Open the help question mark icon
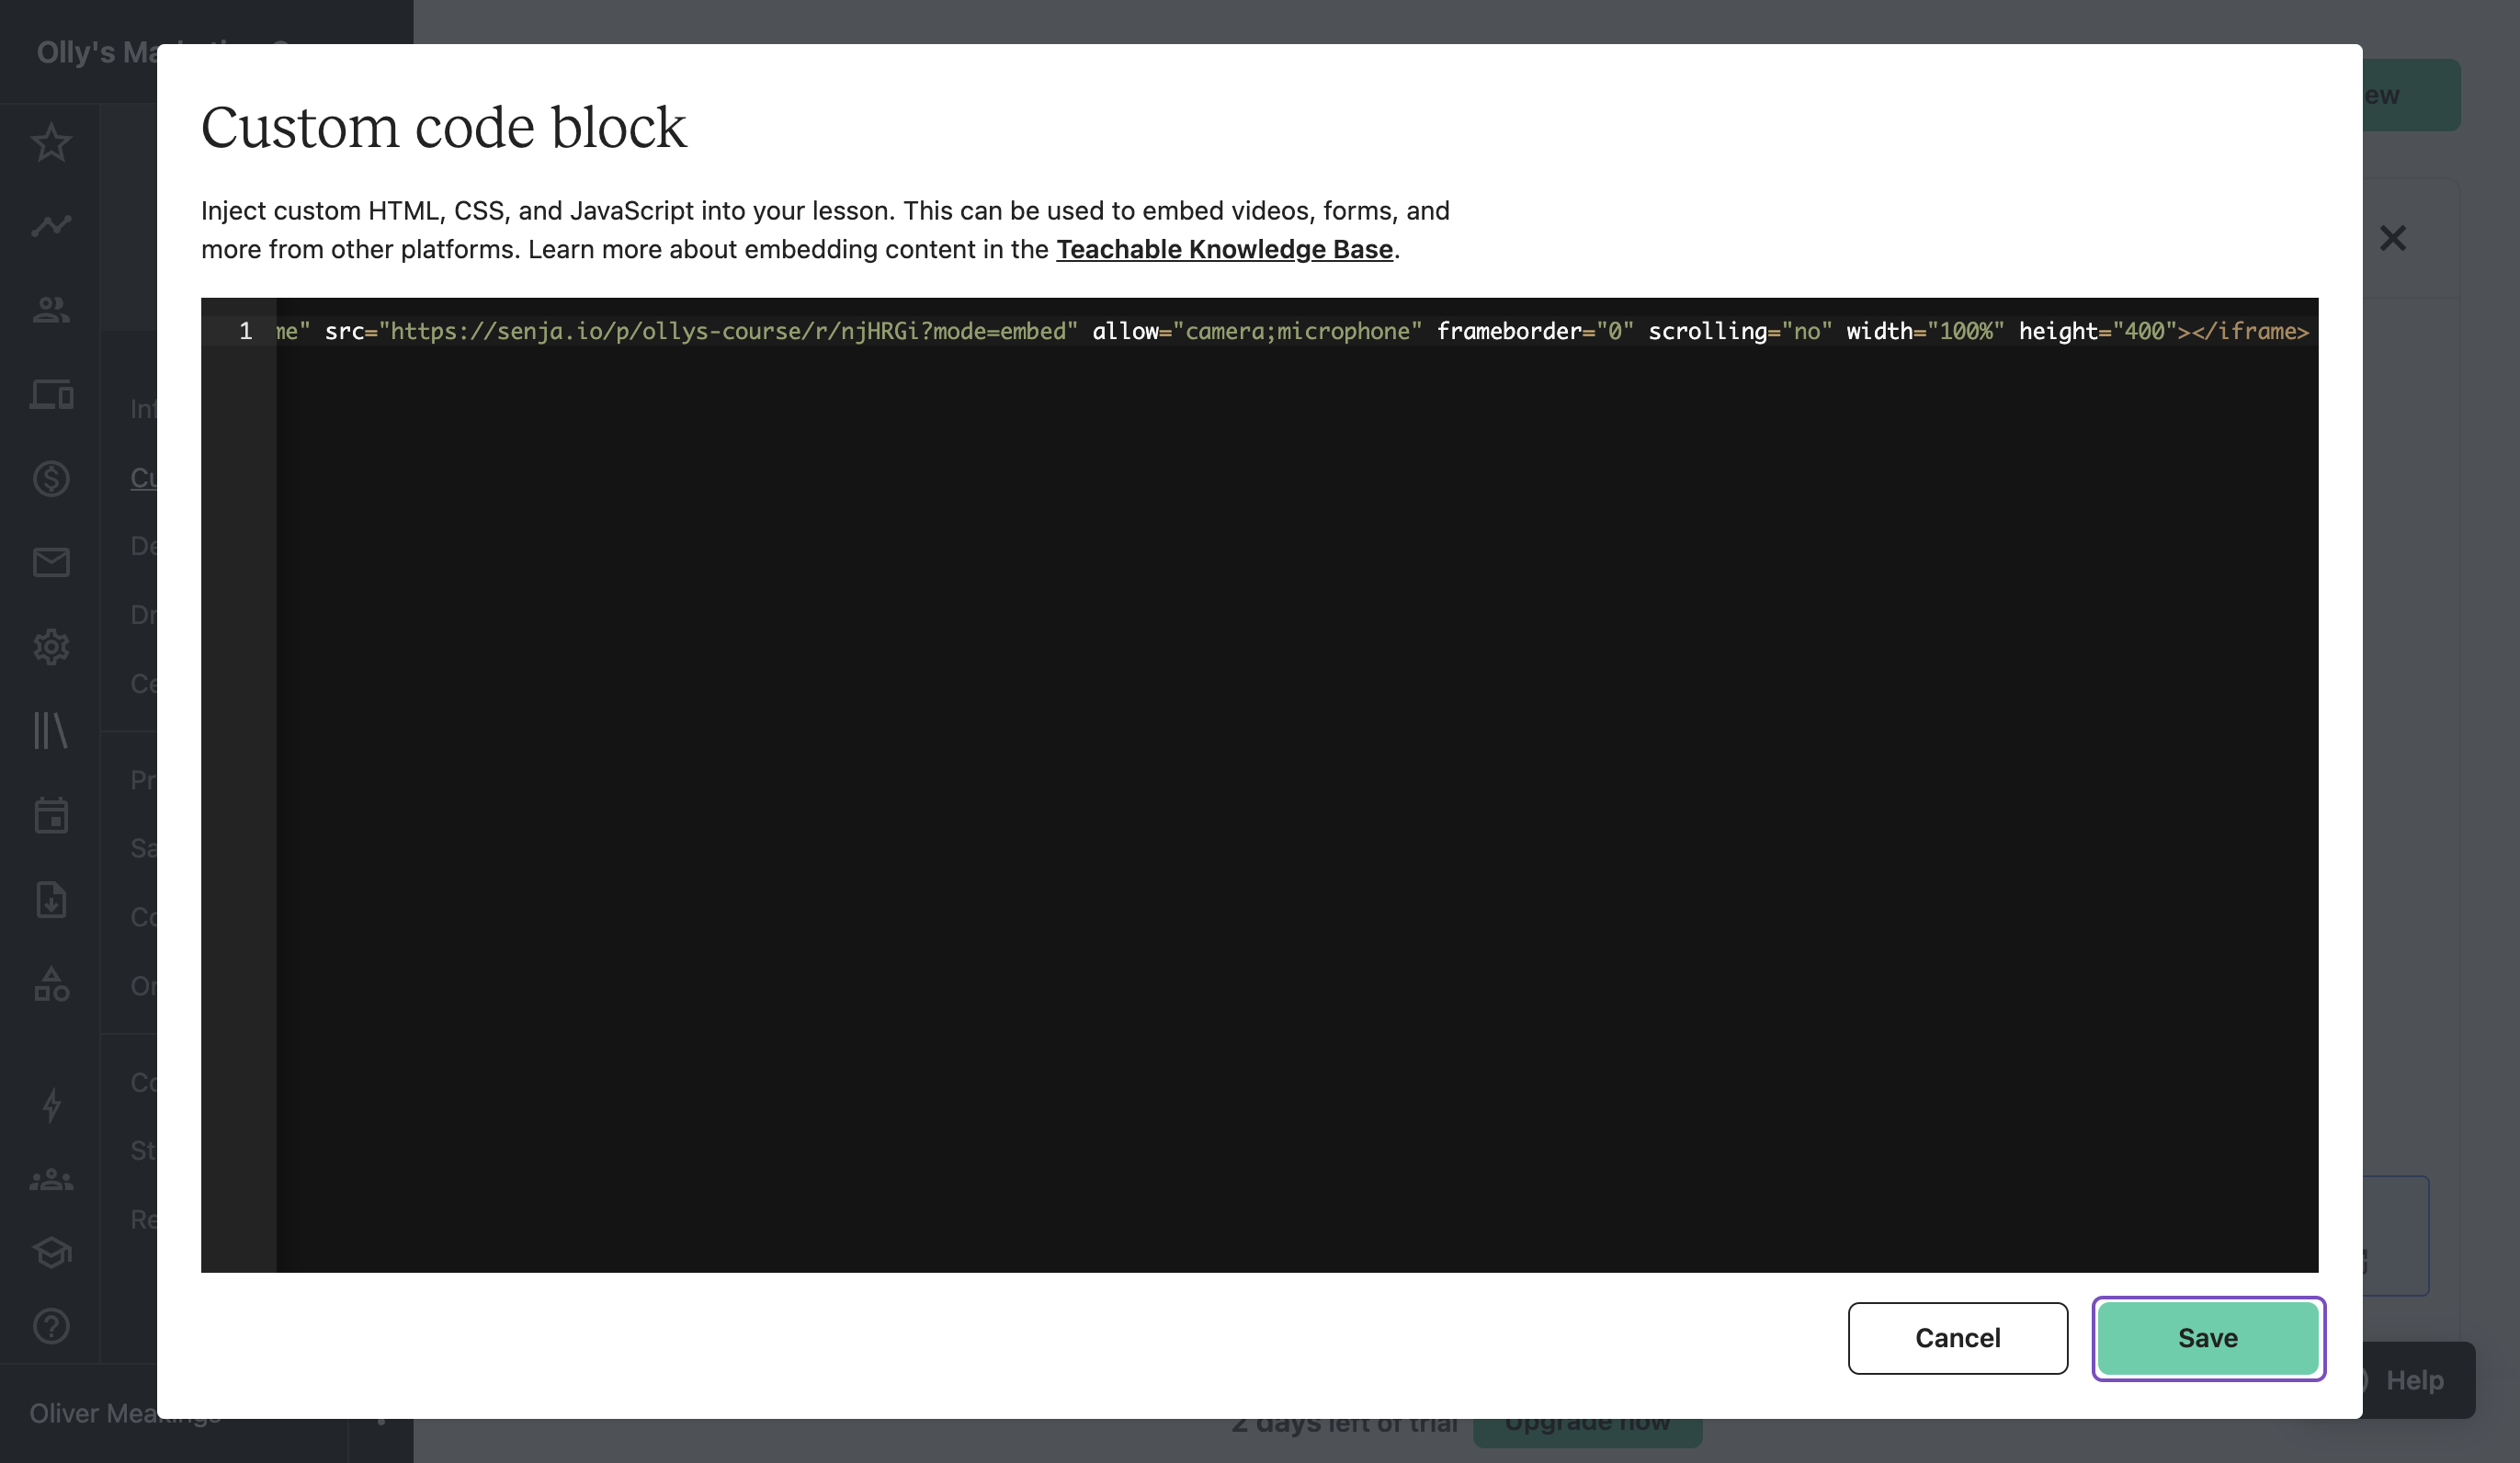 click(51, 1326)
